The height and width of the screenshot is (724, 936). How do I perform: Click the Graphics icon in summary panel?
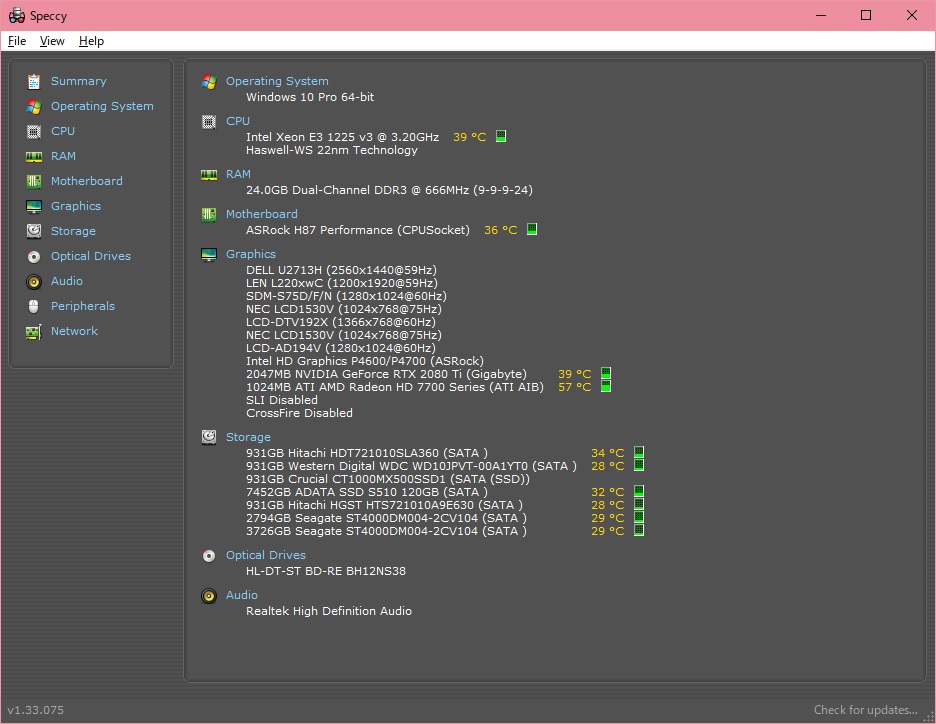click(x=209, y=255)
